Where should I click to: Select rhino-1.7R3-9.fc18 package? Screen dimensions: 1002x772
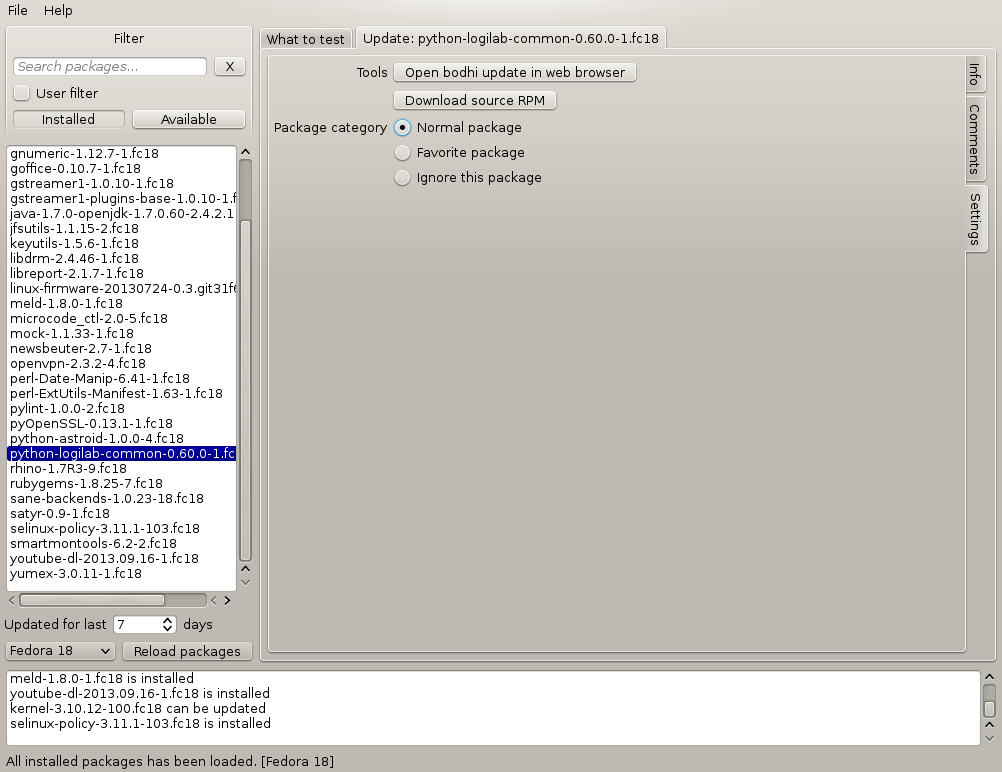(121, 469)
